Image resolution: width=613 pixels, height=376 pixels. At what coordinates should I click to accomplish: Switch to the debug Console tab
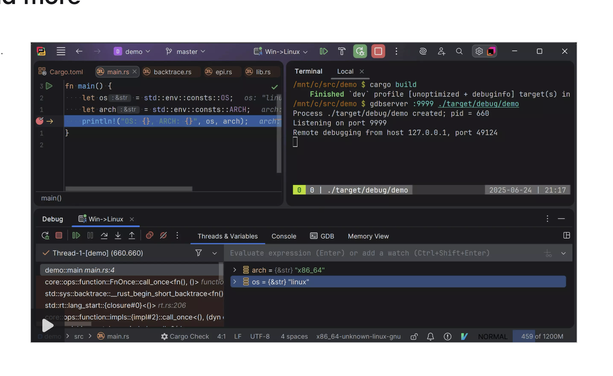click(x=283, y=236)
